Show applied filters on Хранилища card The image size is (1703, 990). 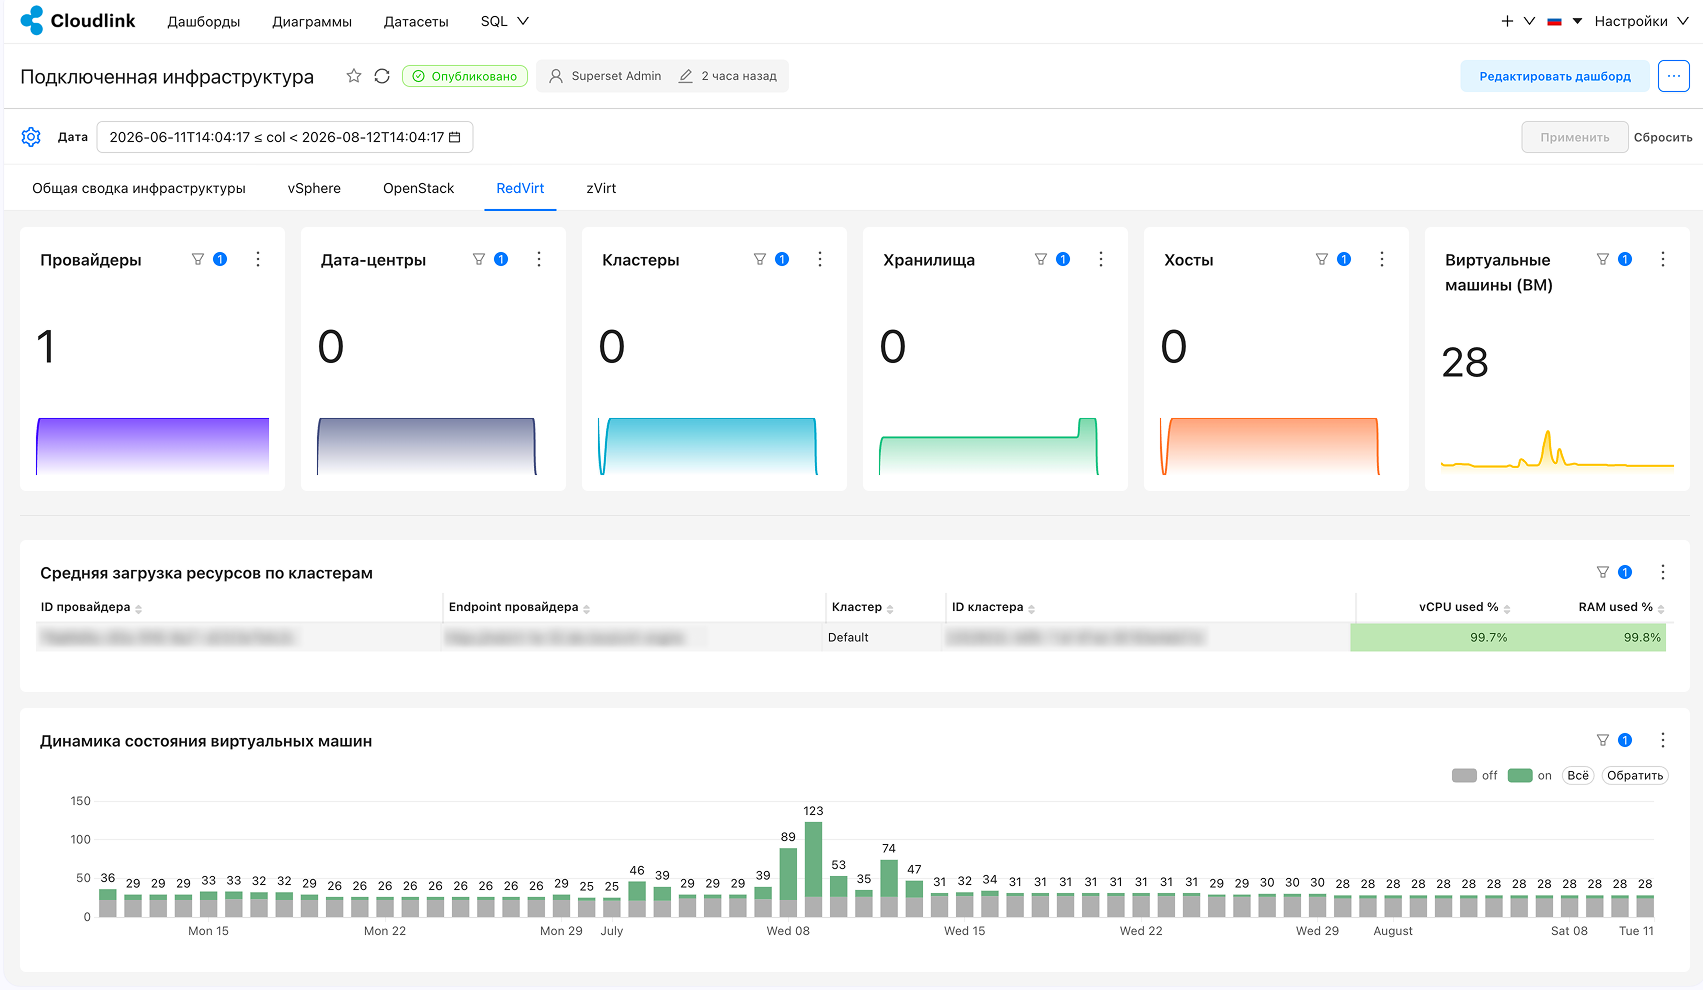[1052, 259]
